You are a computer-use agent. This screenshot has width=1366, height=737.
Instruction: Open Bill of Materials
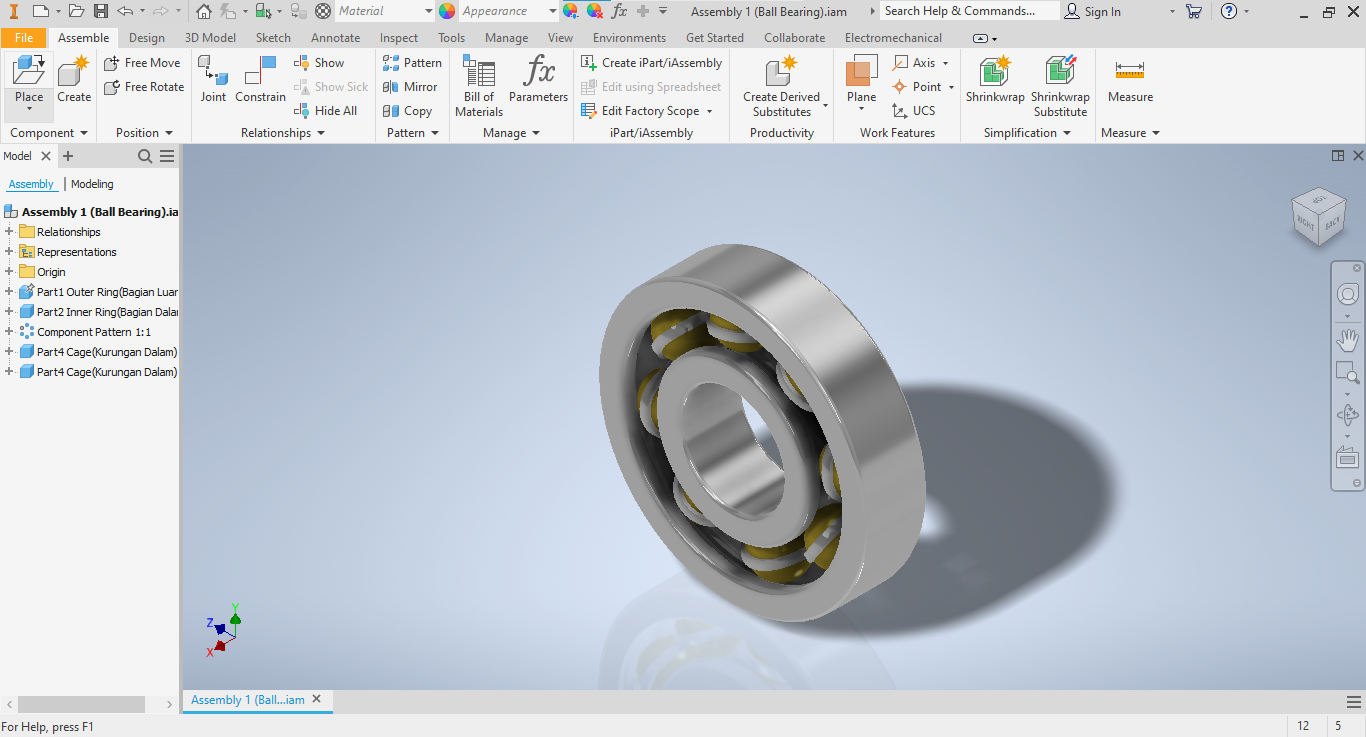pos(479,85)
